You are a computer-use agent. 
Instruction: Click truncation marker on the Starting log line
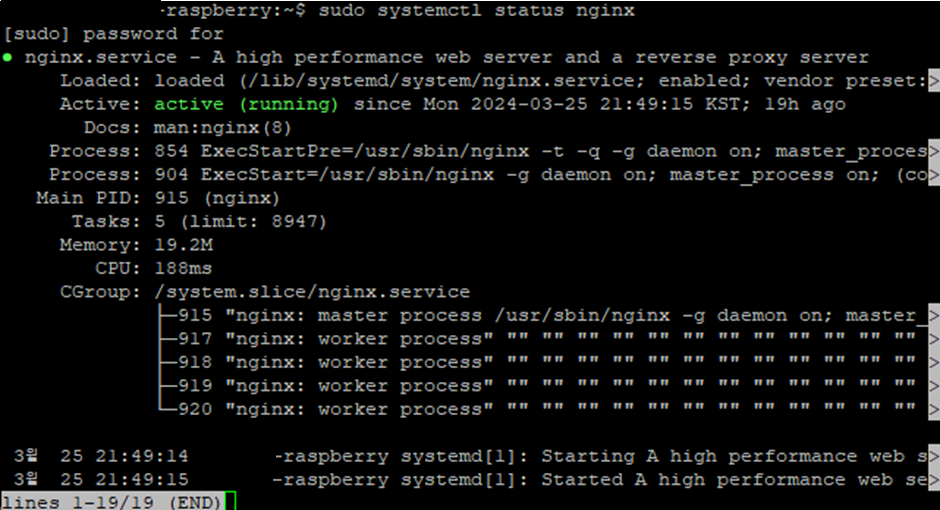[933, 457]
